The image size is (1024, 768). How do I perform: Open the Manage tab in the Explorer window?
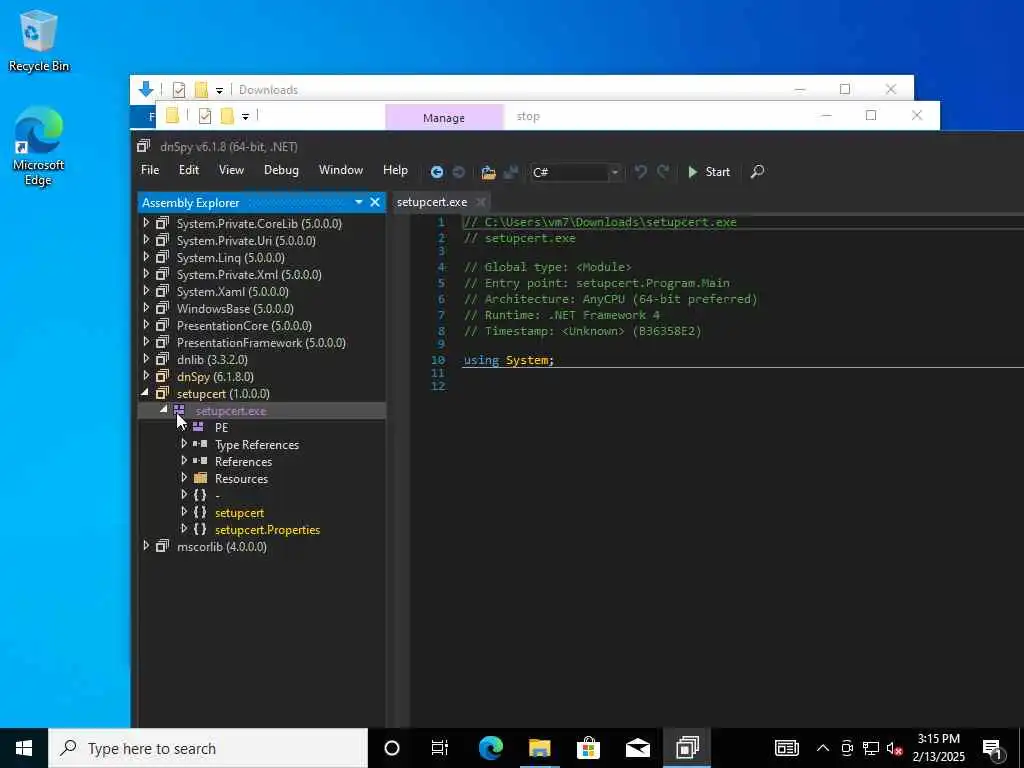[x=444, y=118]
